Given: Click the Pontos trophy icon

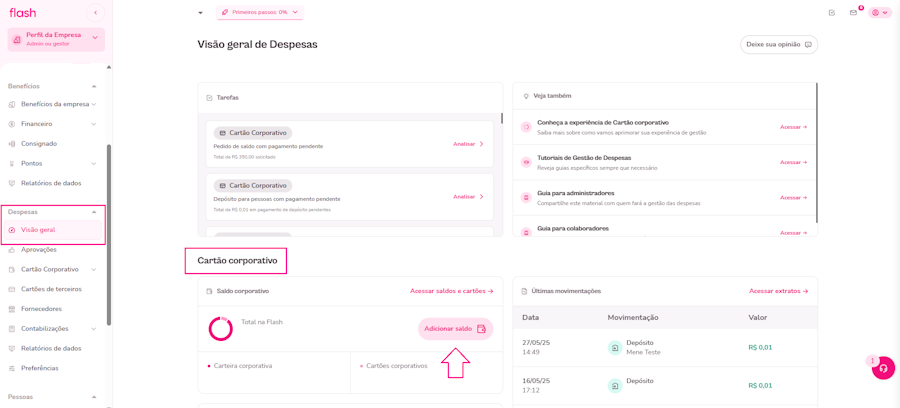Looking at the screenshot, I should (x=12, y=164).
